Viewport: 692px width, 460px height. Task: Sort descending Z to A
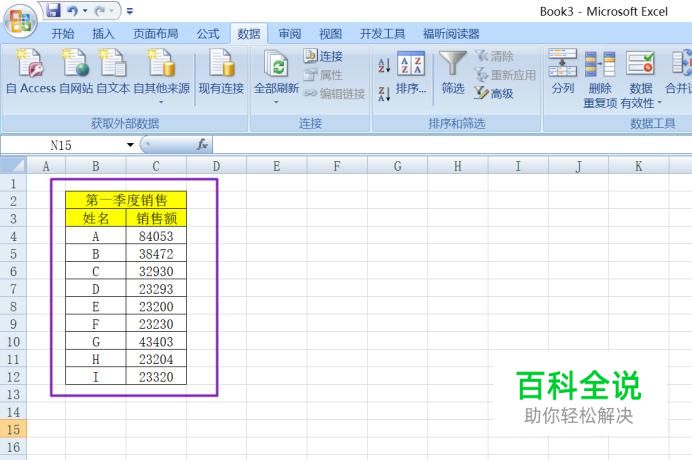pyautogui.click(x=384, y=94)
